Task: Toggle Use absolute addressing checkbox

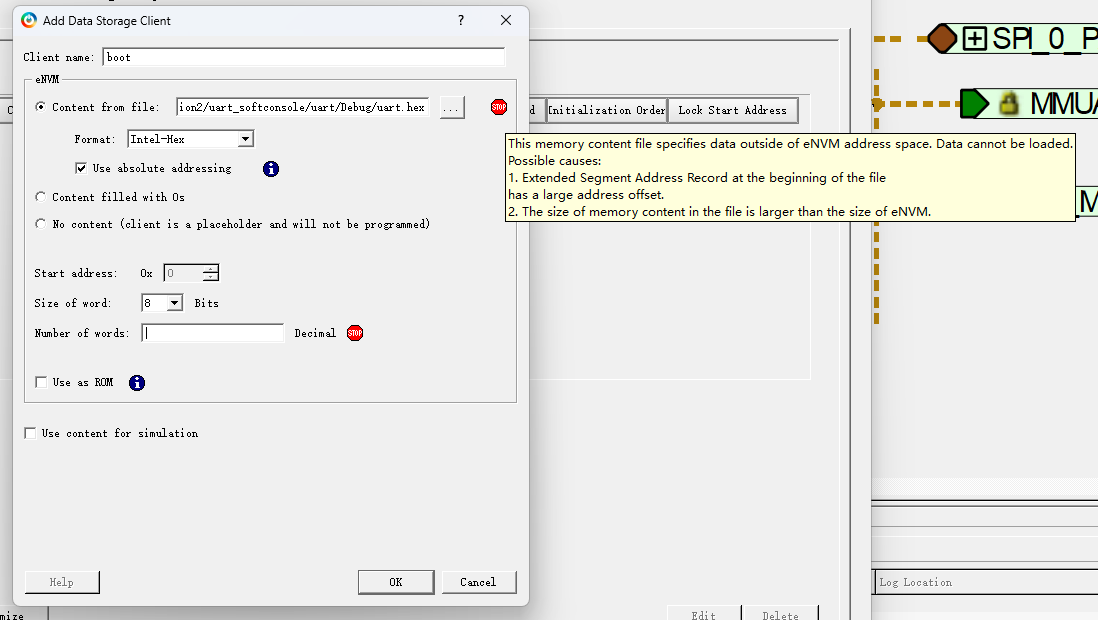Action: click(81, 168)
